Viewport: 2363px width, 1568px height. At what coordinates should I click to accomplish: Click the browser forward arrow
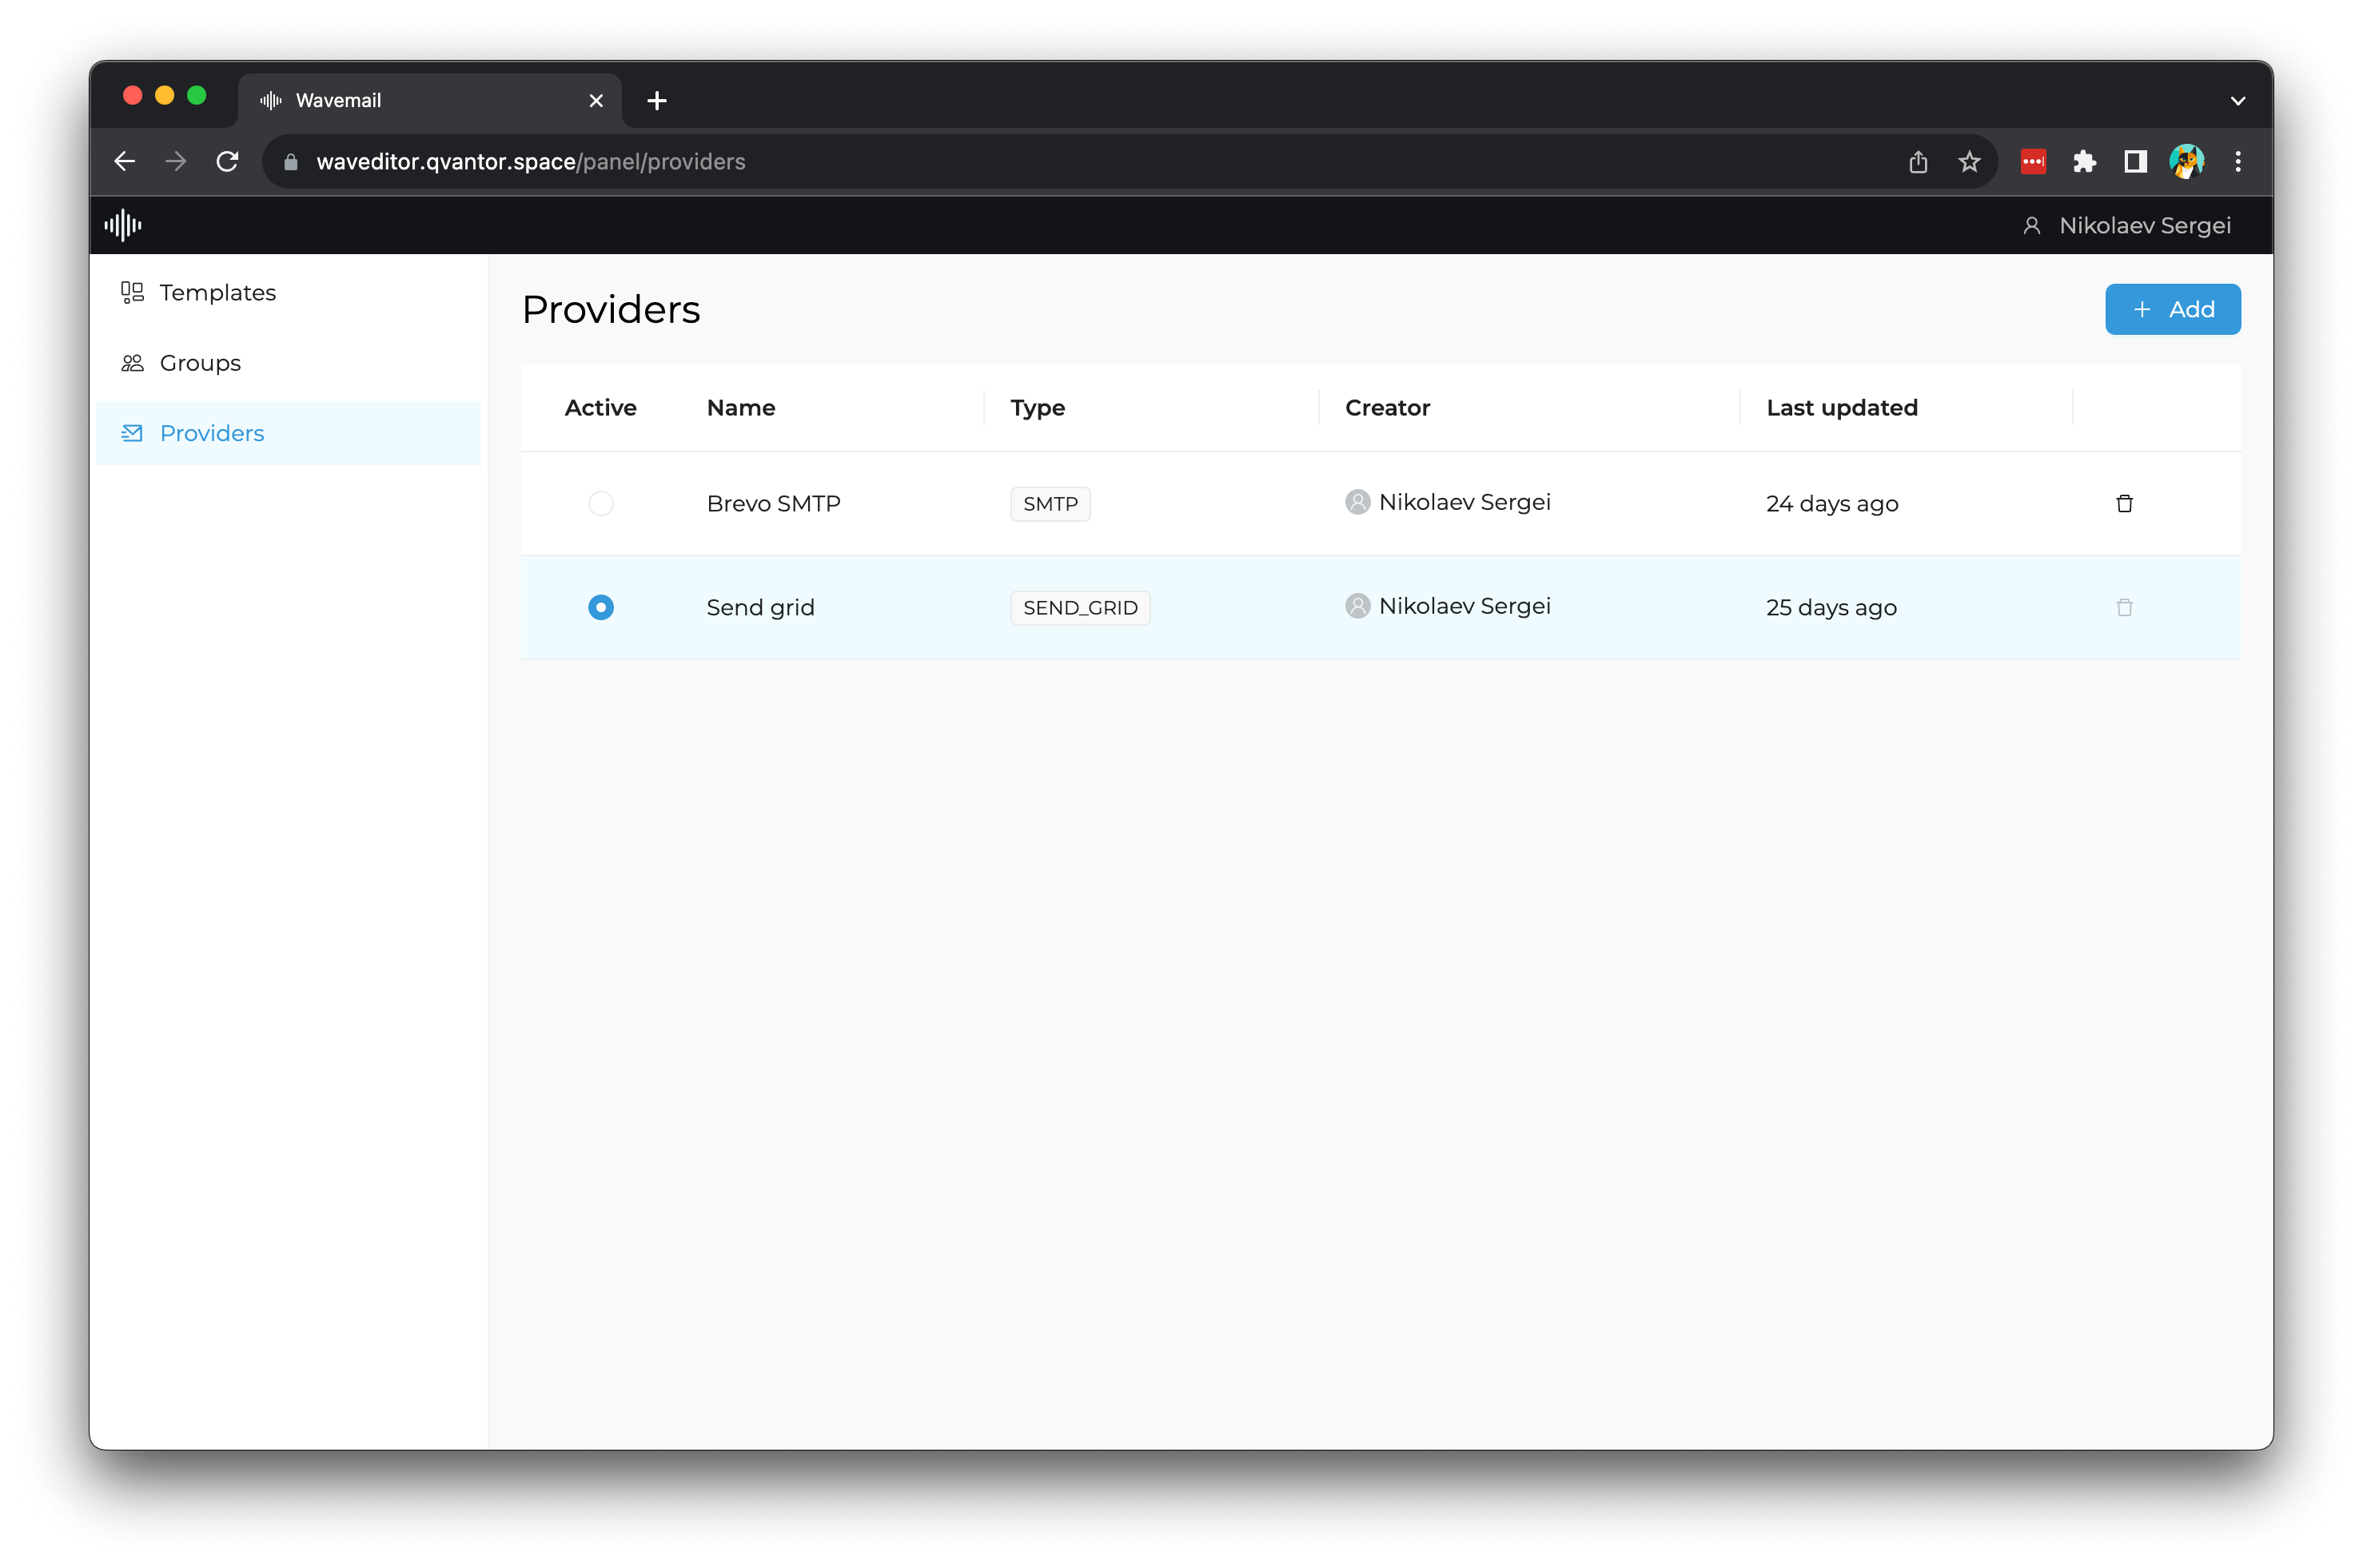coord(176,161)
